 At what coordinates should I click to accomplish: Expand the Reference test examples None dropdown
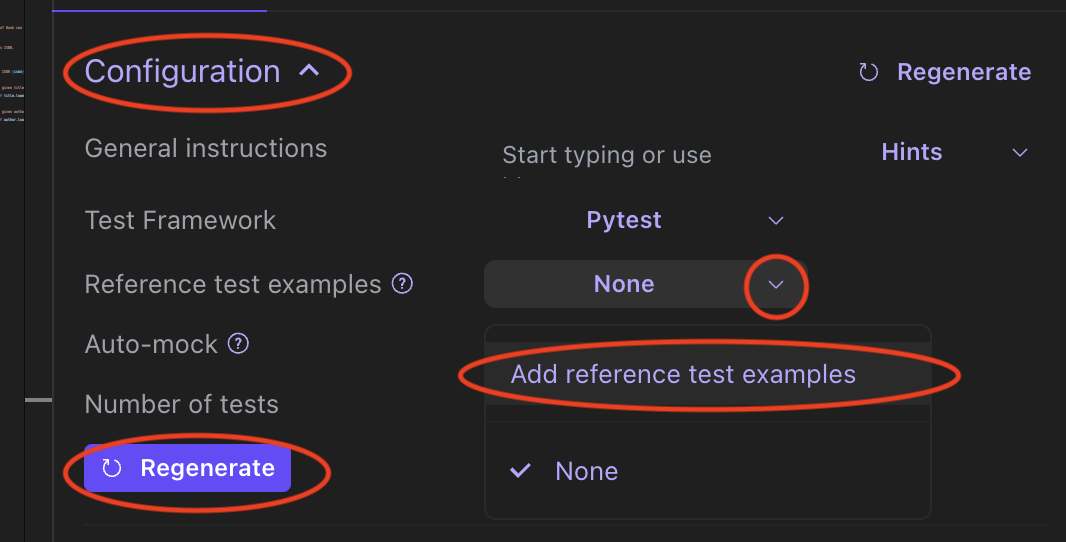click(x=644, y=284)
